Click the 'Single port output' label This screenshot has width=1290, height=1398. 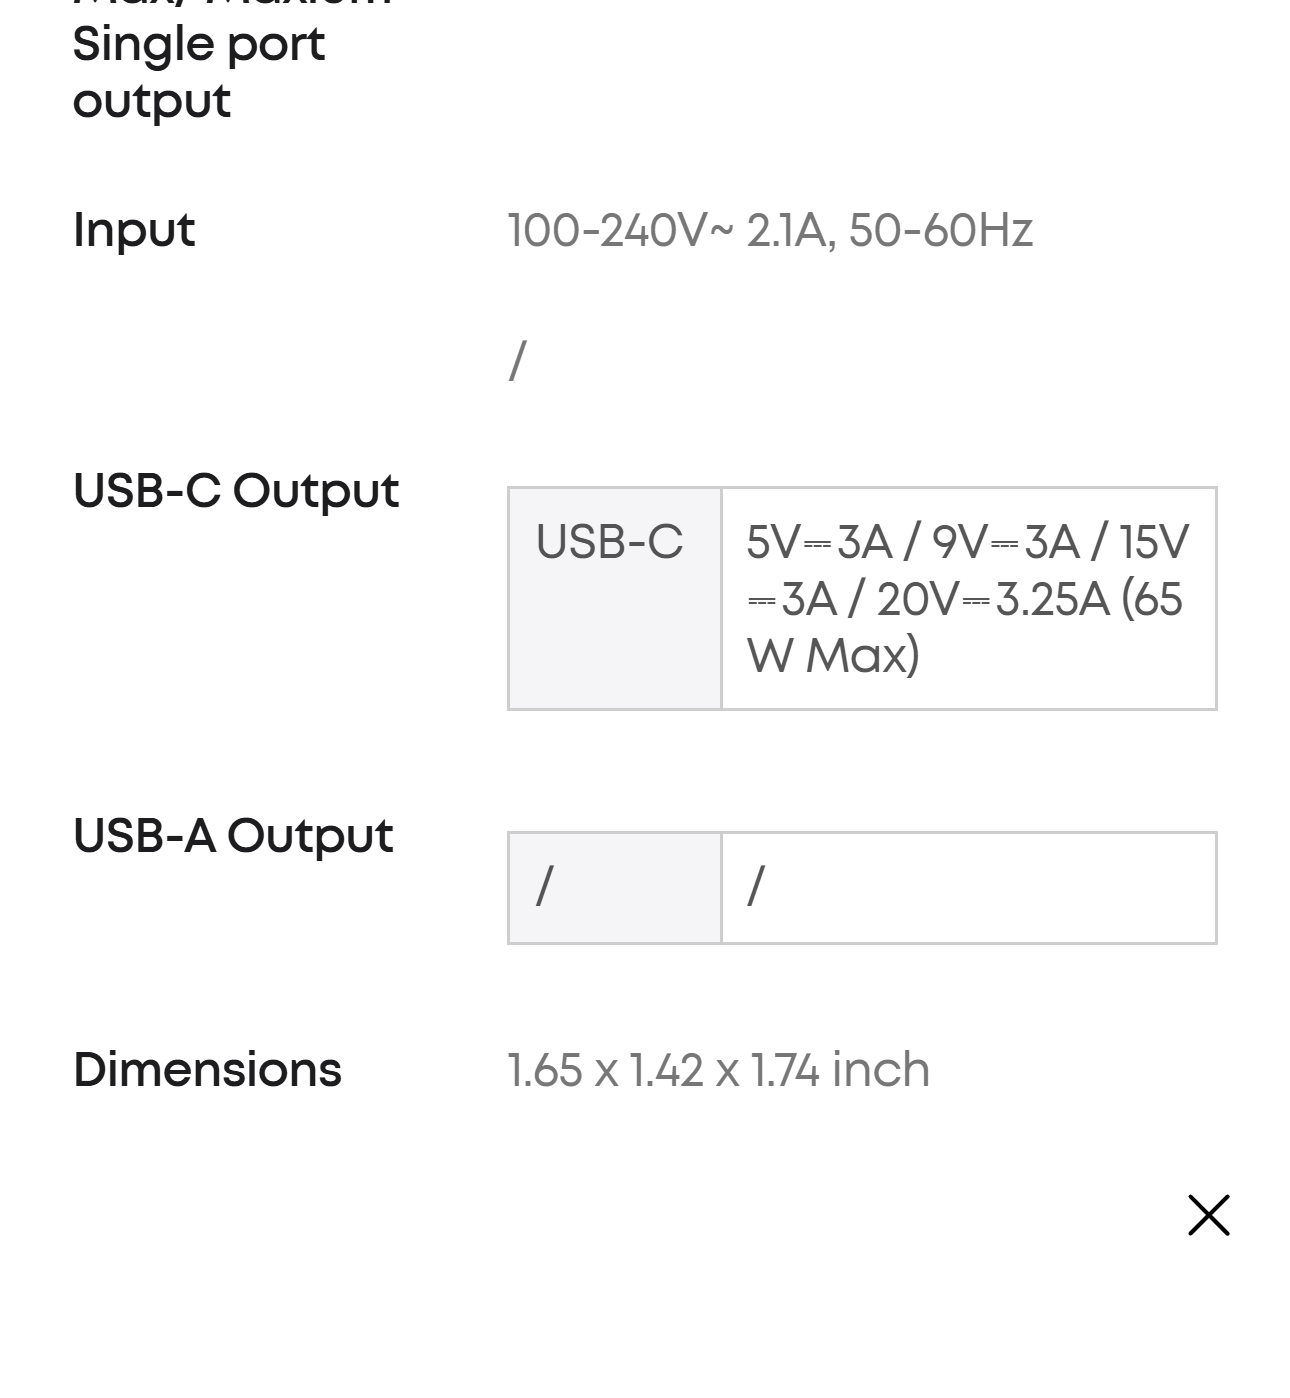point(199,46)
